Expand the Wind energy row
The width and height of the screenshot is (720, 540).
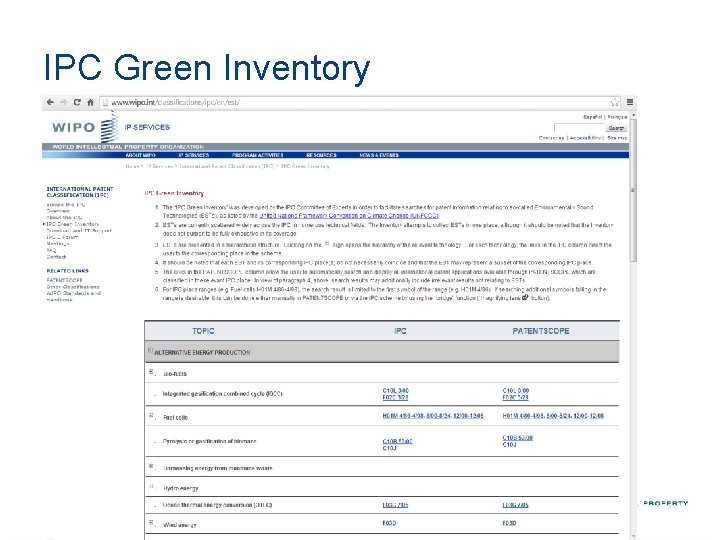pos(151,523)
